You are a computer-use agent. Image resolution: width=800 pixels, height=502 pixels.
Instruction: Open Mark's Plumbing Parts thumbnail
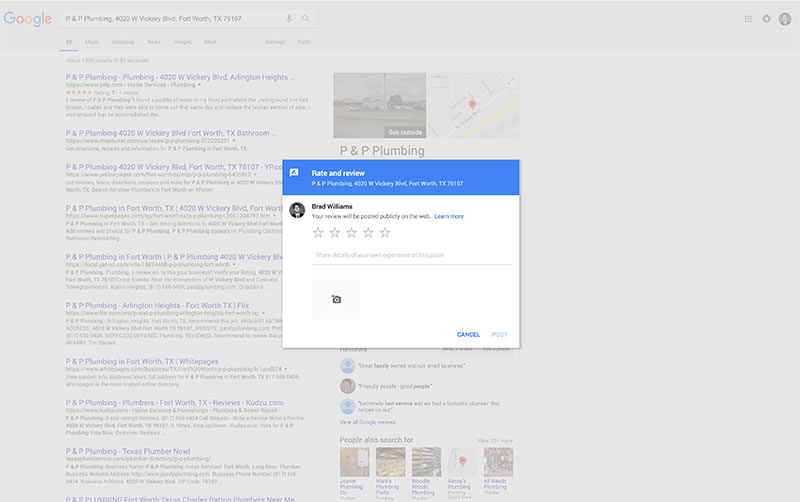(x=390, y=462)
